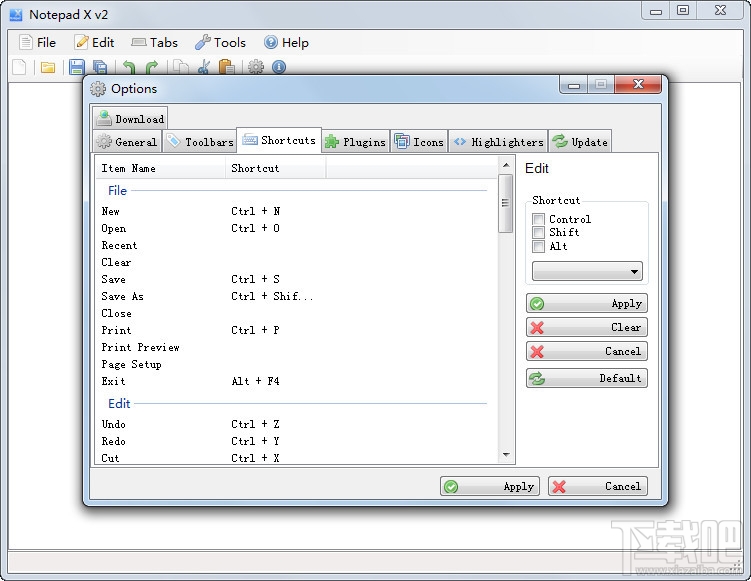Click the shortcut list scrollbar thumb
The image size is (751, 581).
(x=506, y=203)
